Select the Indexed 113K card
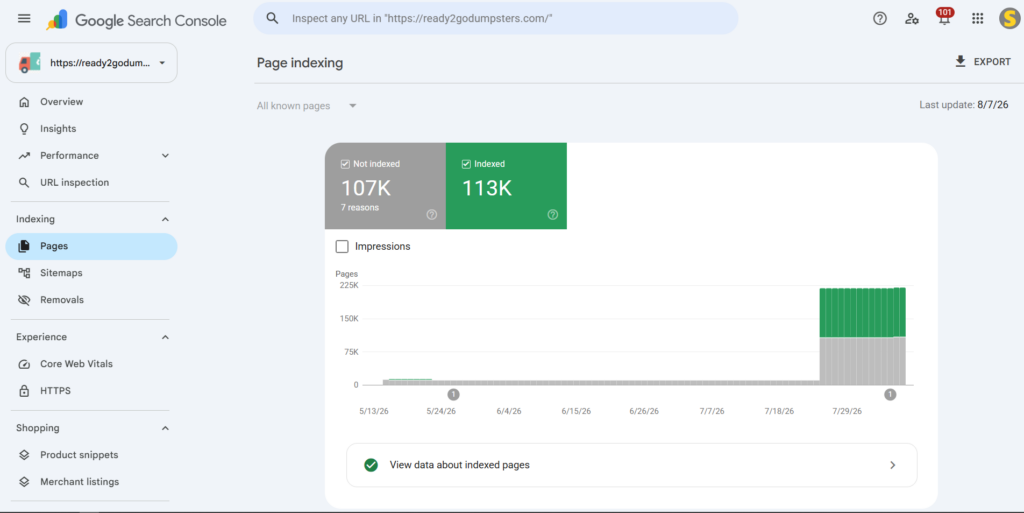 coord(506,186)
